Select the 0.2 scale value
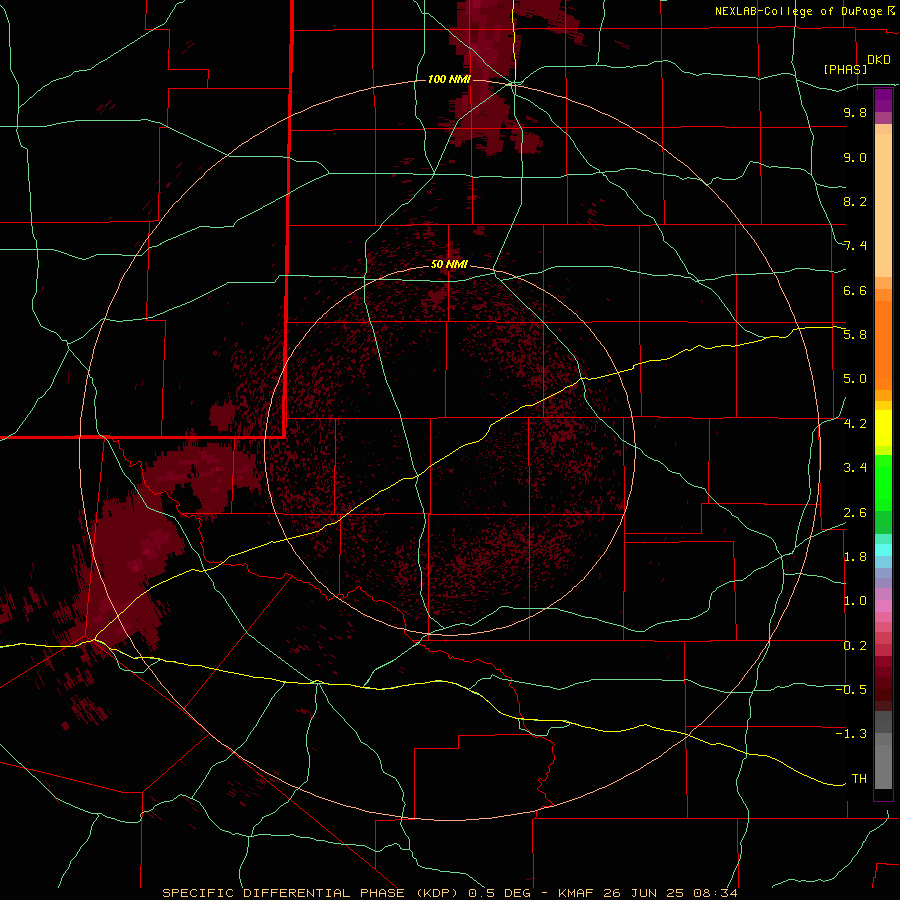 [855, 646]
